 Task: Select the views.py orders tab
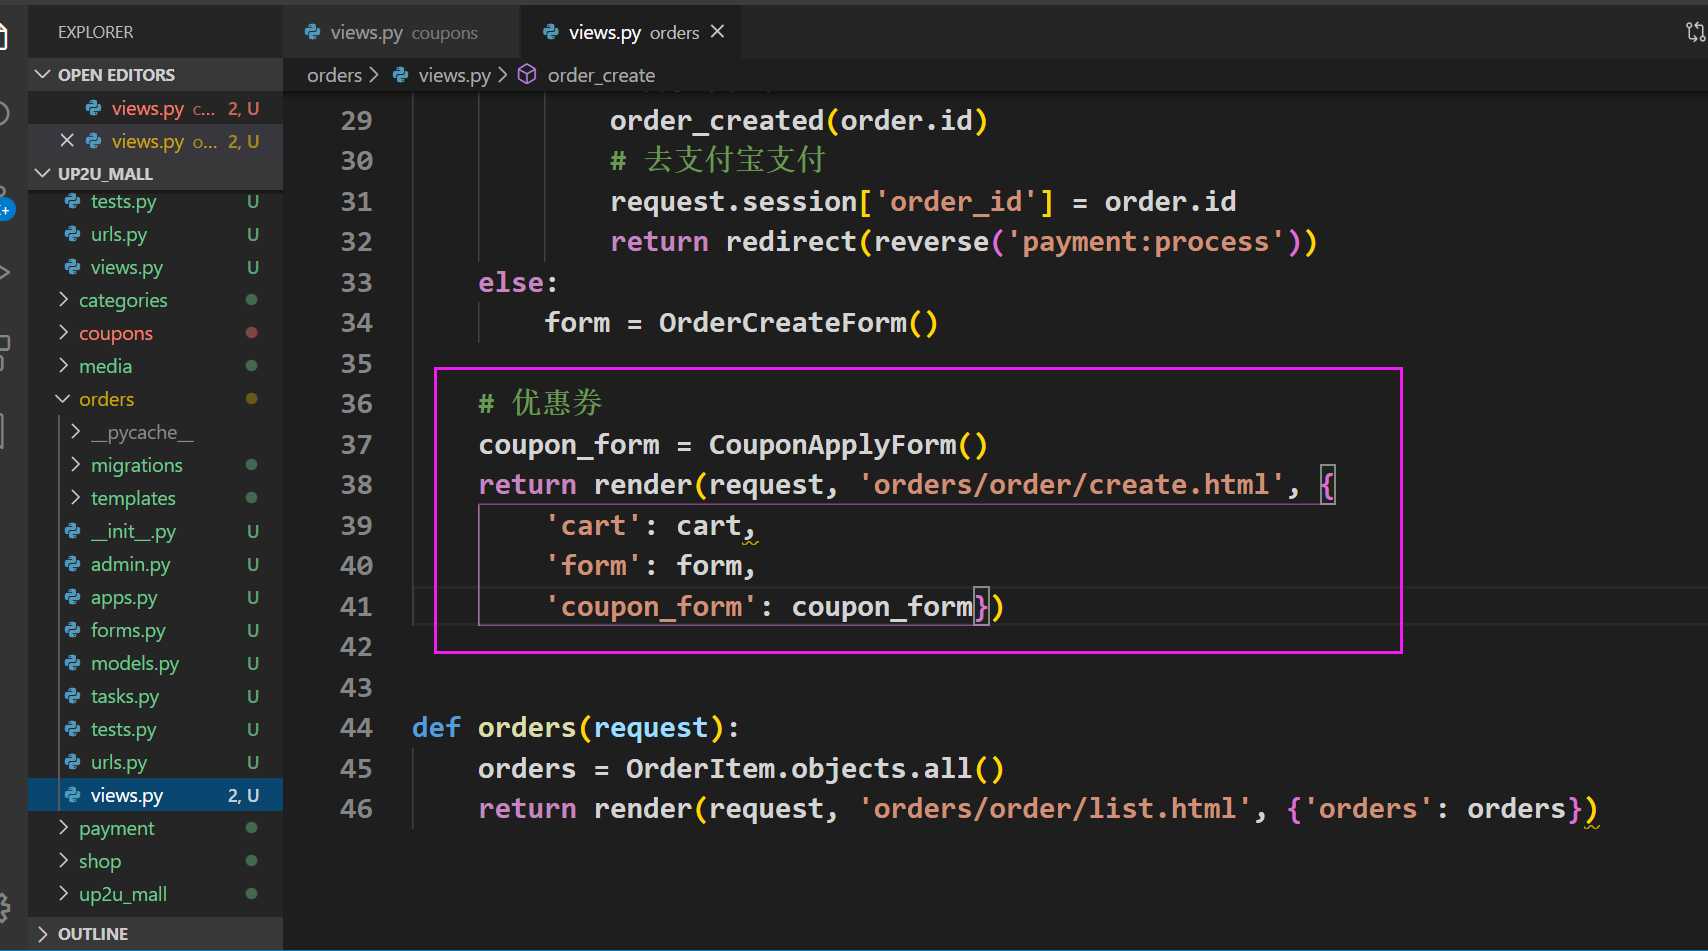(x=632, y=33)
